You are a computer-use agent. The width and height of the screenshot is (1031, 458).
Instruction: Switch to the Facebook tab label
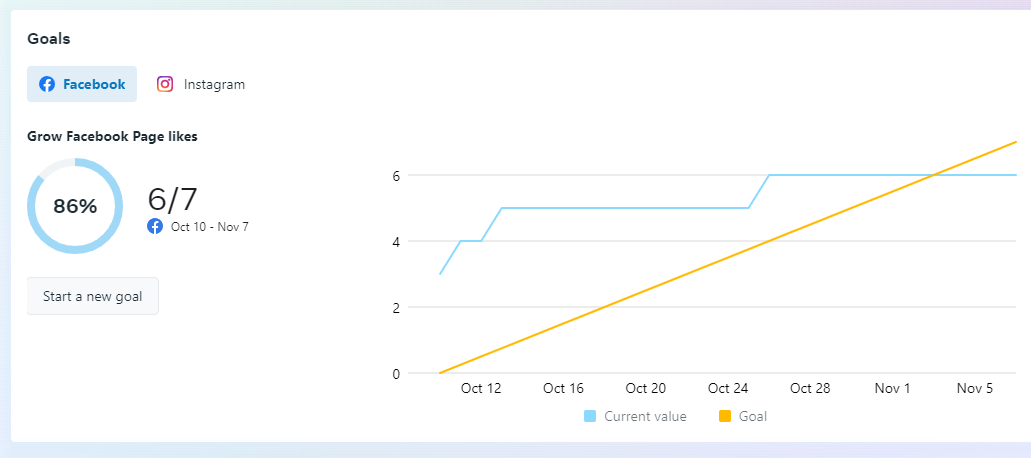pyautogui.click(x=94, y=84)
